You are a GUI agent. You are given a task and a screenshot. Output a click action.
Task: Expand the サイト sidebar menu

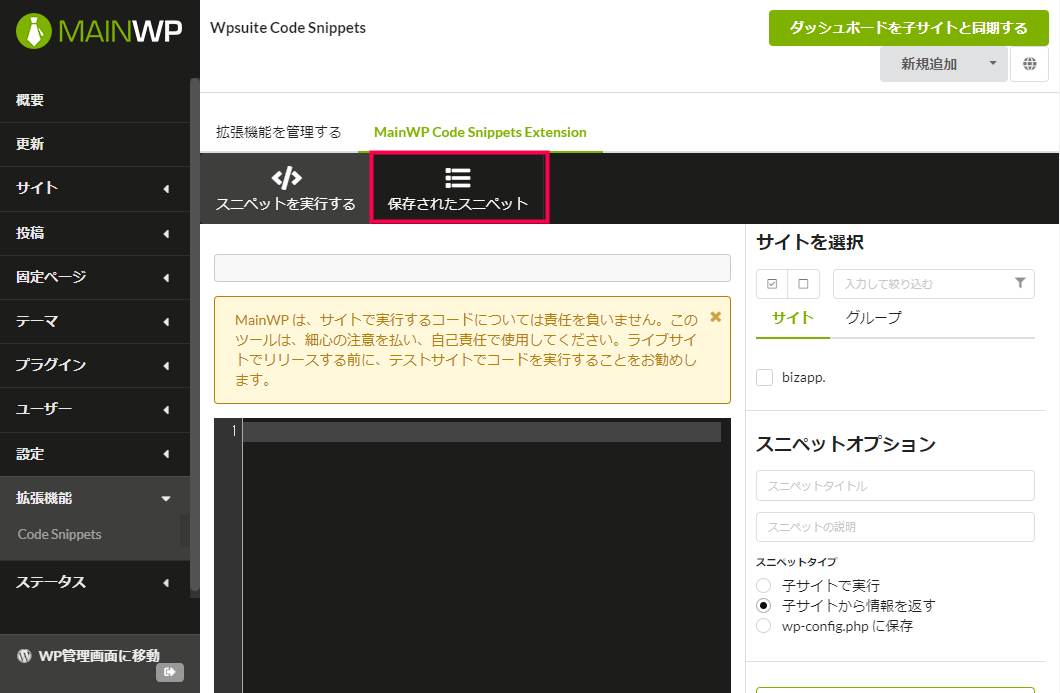tap(95, 189)
